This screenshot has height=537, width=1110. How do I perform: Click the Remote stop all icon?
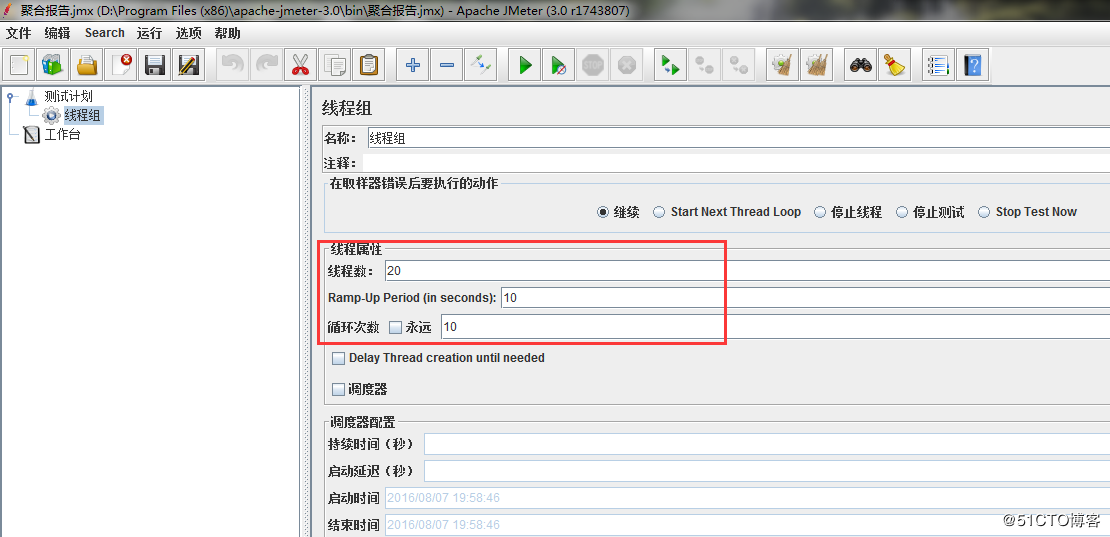(x=704, y=66)
